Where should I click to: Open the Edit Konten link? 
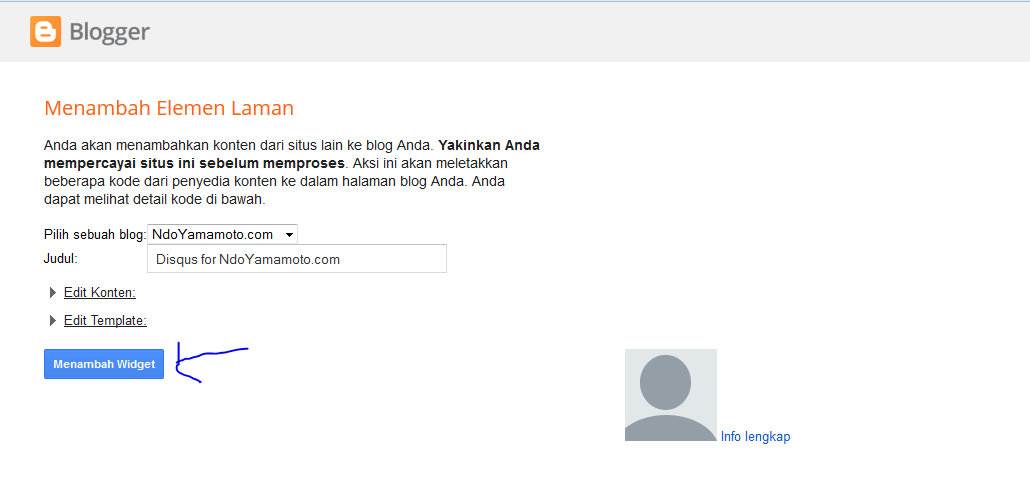(x=100, y=292)
